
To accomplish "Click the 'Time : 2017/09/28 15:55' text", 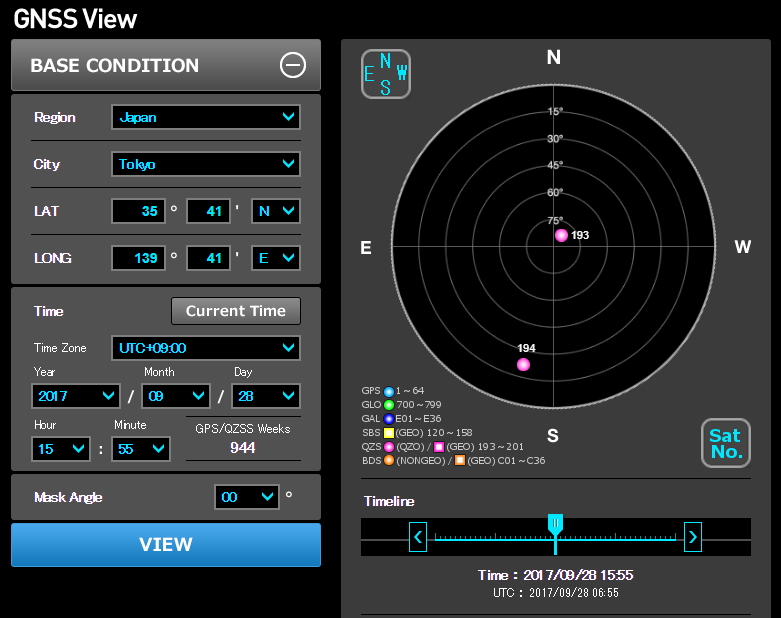I will point(555,575).
